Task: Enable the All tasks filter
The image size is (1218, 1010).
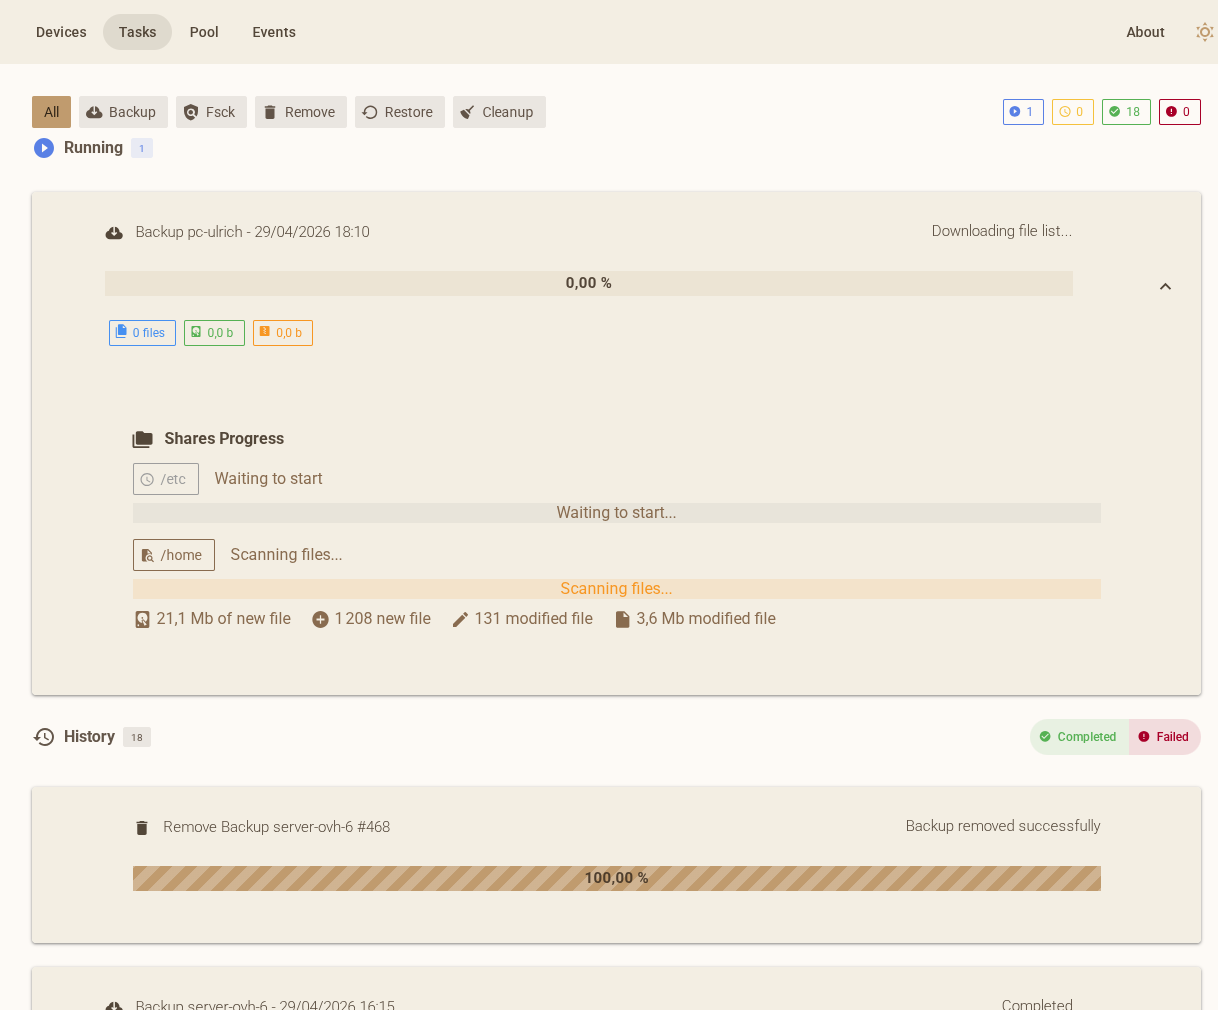Action: click(51, 112)
